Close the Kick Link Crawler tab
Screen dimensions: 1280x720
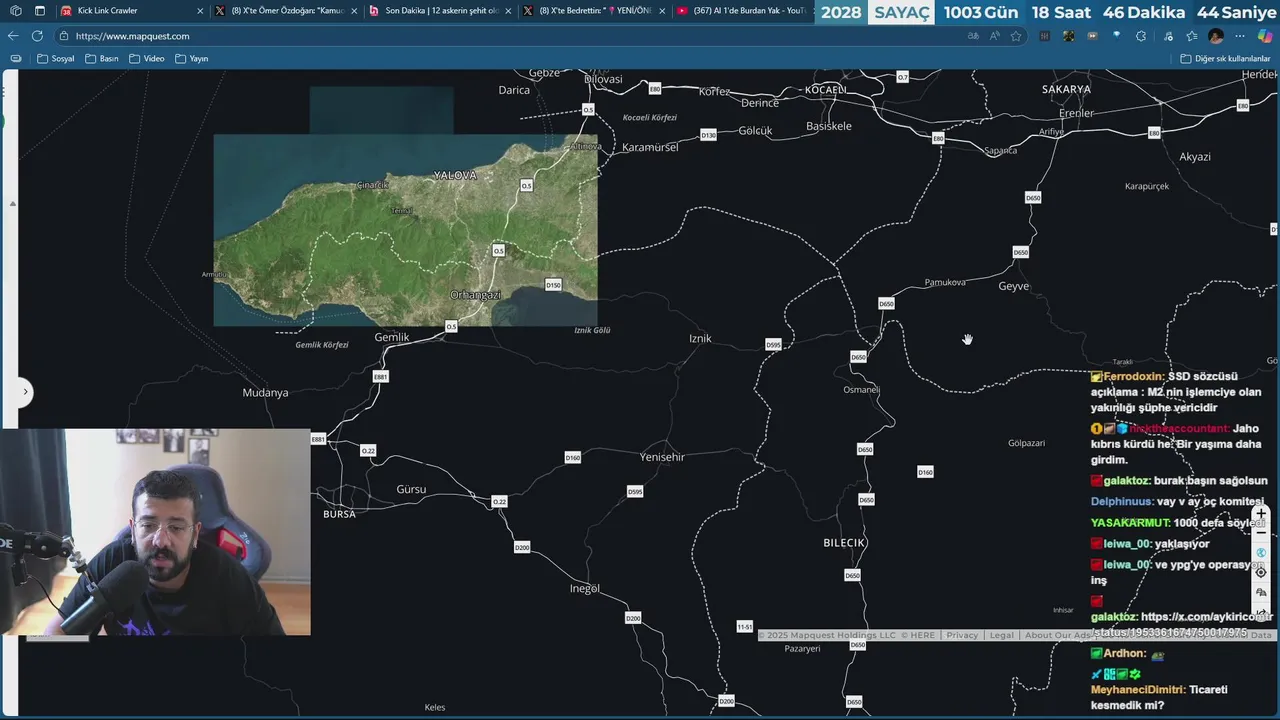point(200,11)
